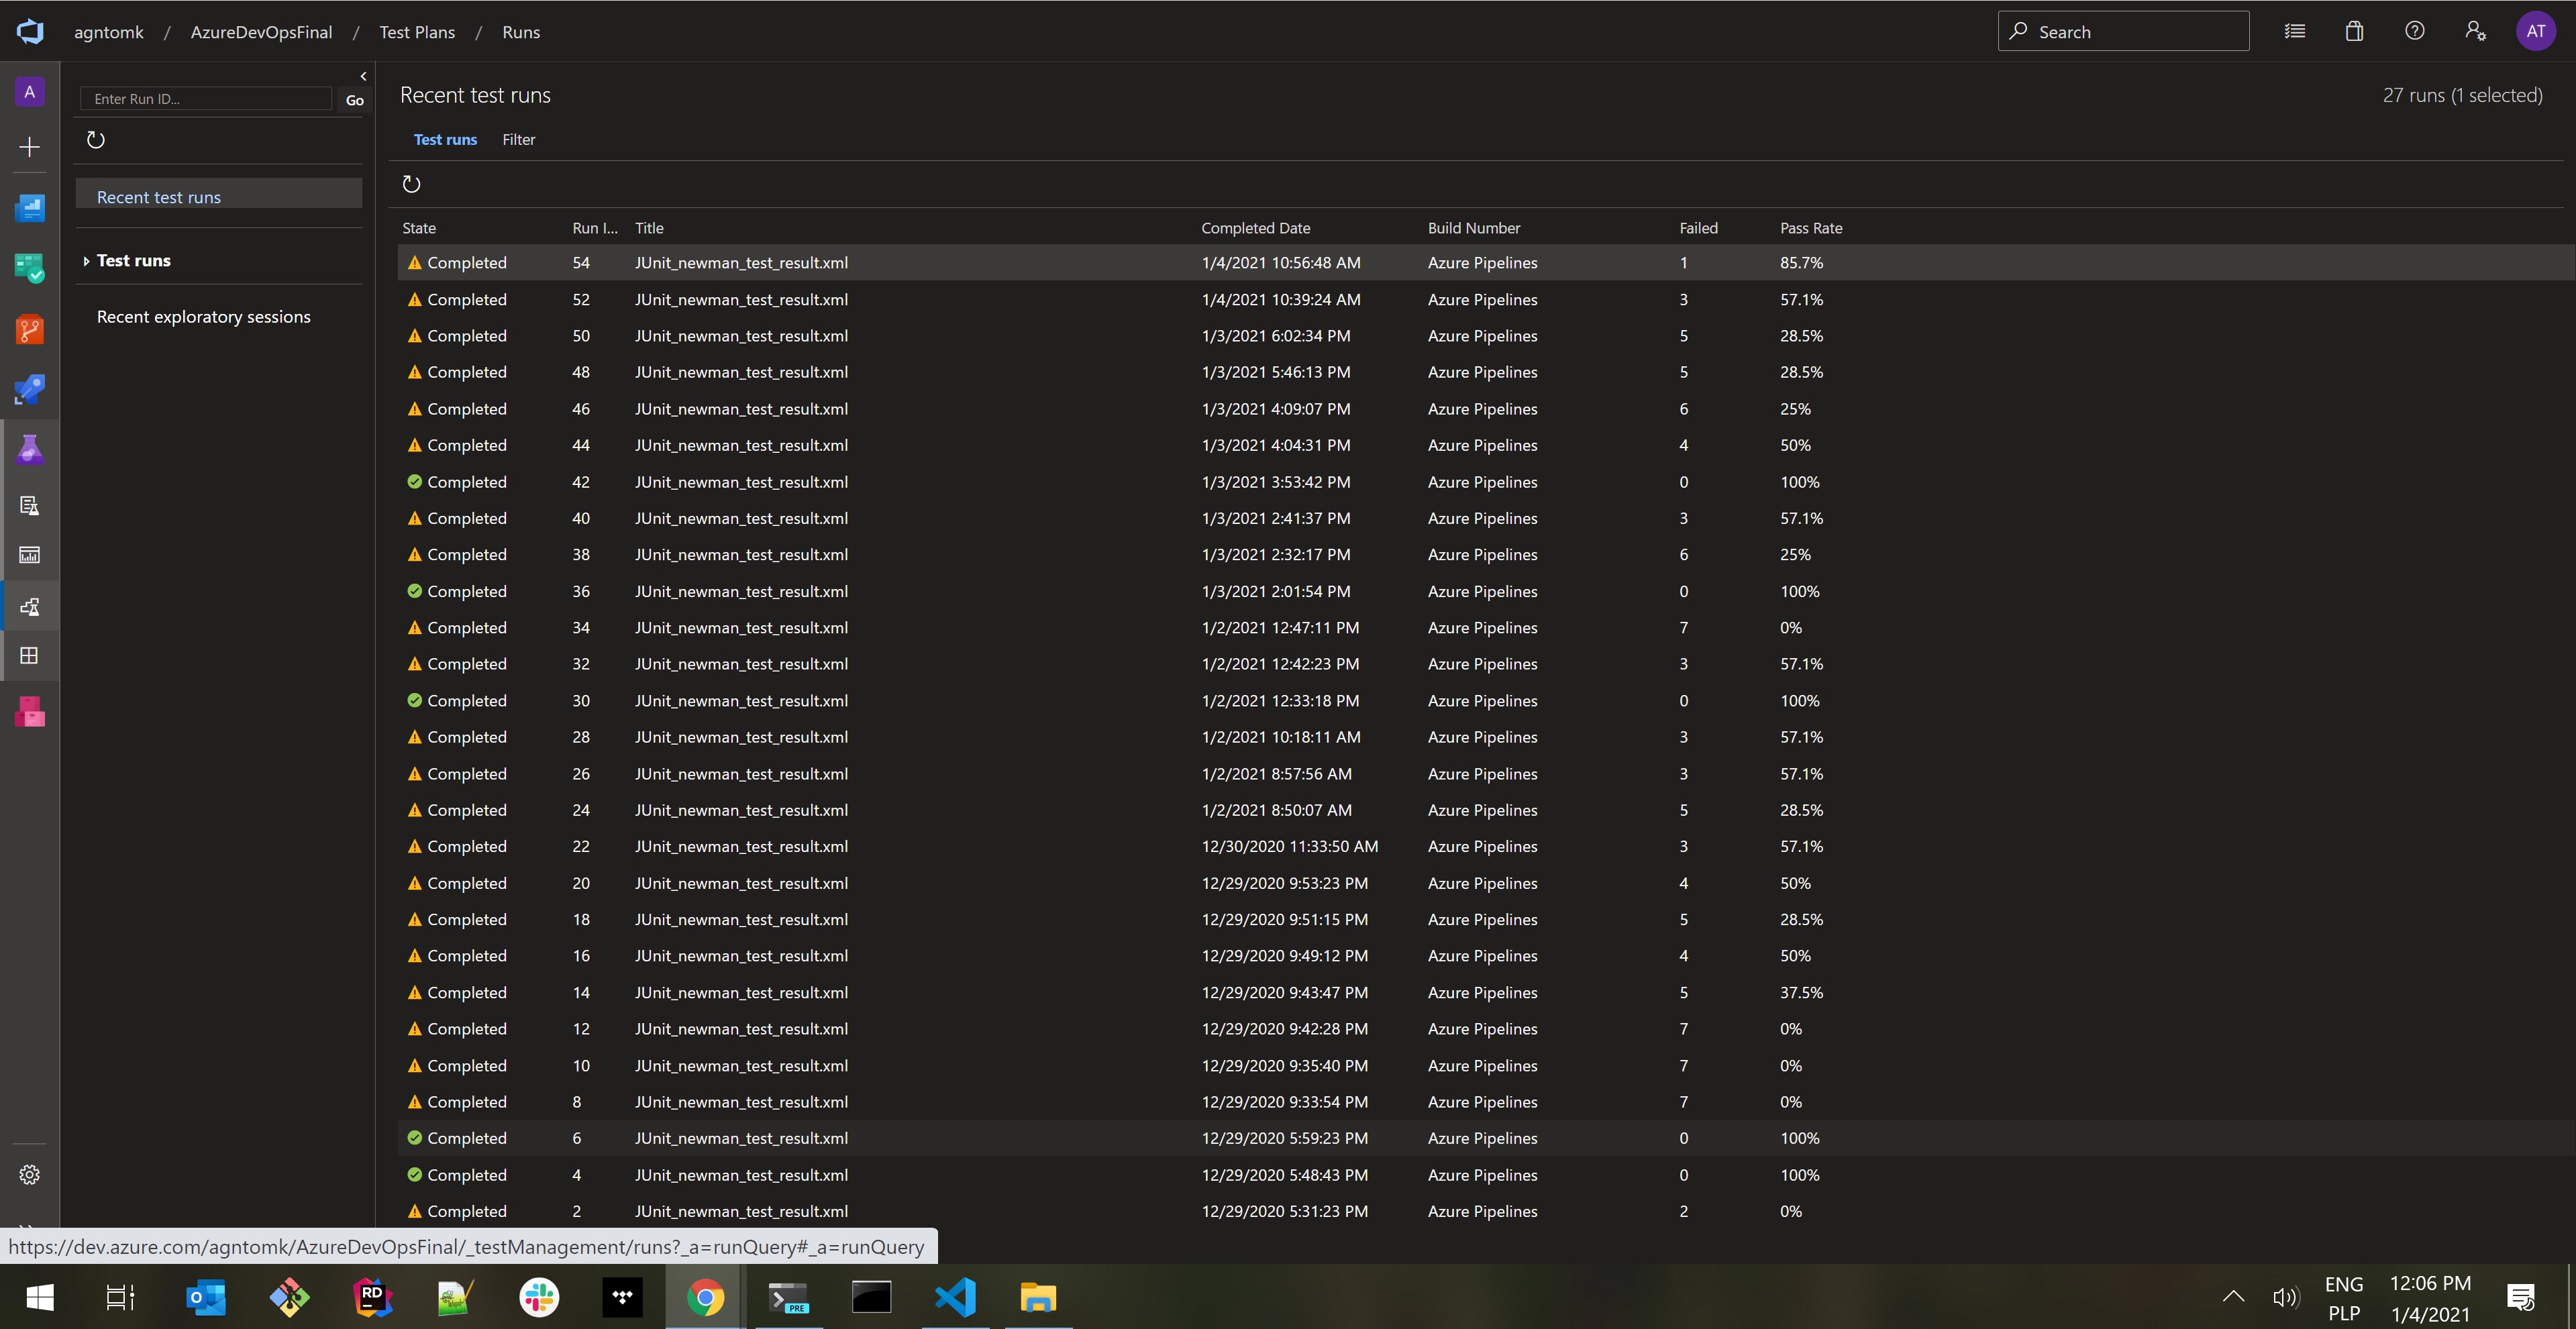Expand the Test runs tree node
This screenshot has height=1329, width=2576.
pyautogui.click(x=86, y=261)
